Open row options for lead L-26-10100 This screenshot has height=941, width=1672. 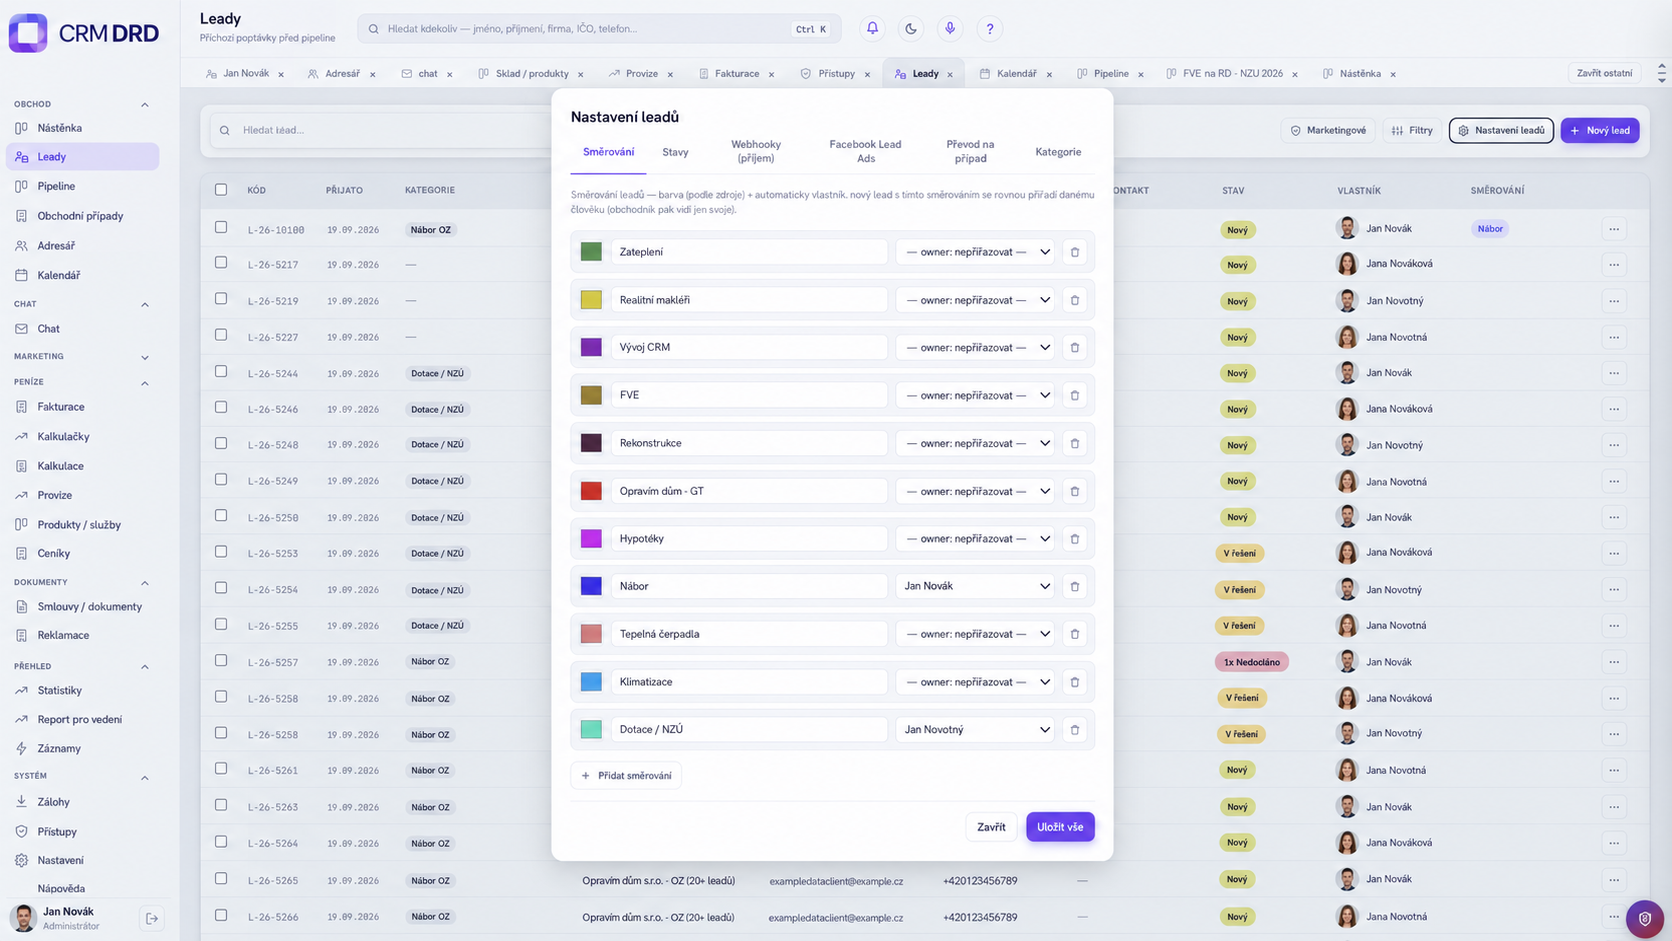coord(1614,229)
